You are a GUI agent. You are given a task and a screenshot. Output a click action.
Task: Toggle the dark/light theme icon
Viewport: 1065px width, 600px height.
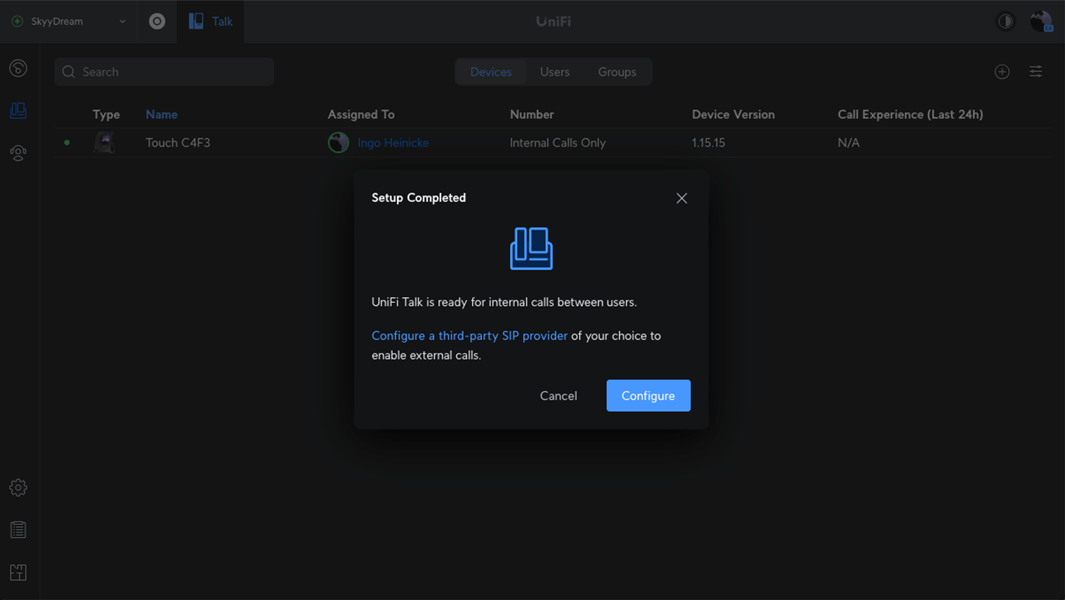click(1005, 21)
